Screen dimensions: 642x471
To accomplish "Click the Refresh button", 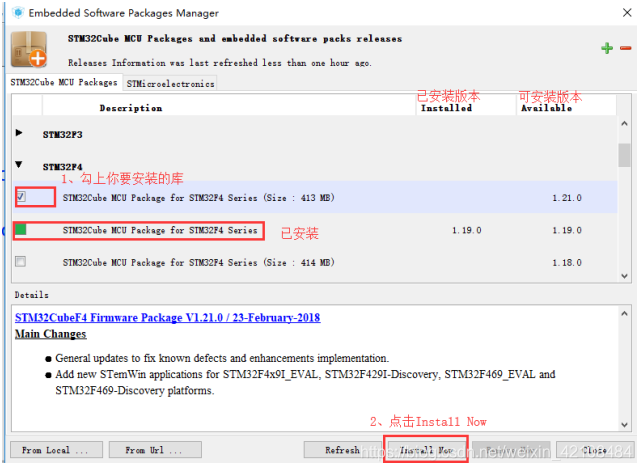I will (342, 450).
